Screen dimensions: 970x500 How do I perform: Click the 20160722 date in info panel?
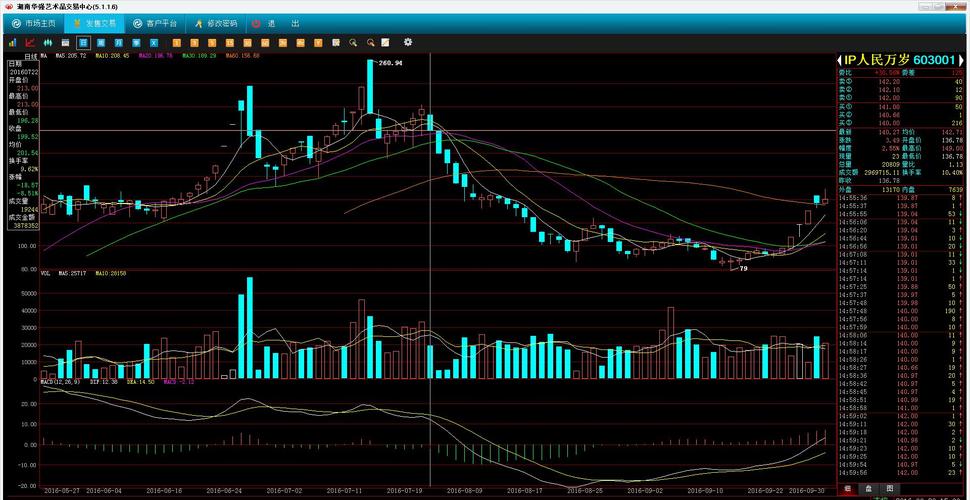click(23, 72)
